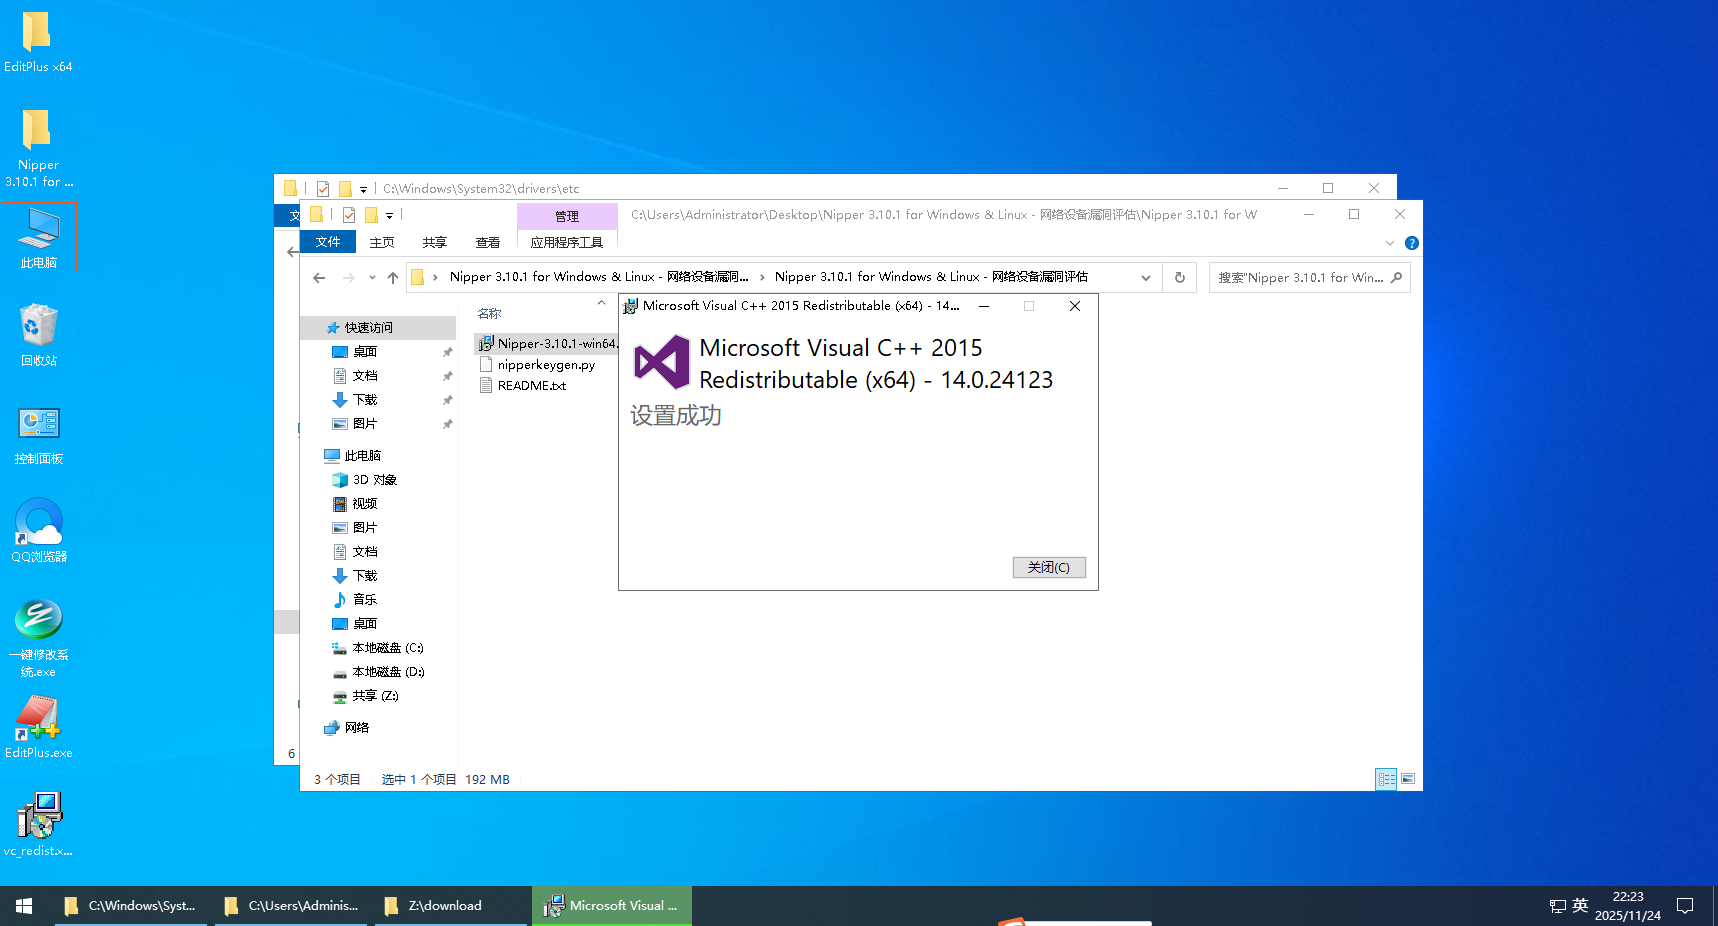Click the Windows Start button
1718x926 pixels.
click(24, 906)
